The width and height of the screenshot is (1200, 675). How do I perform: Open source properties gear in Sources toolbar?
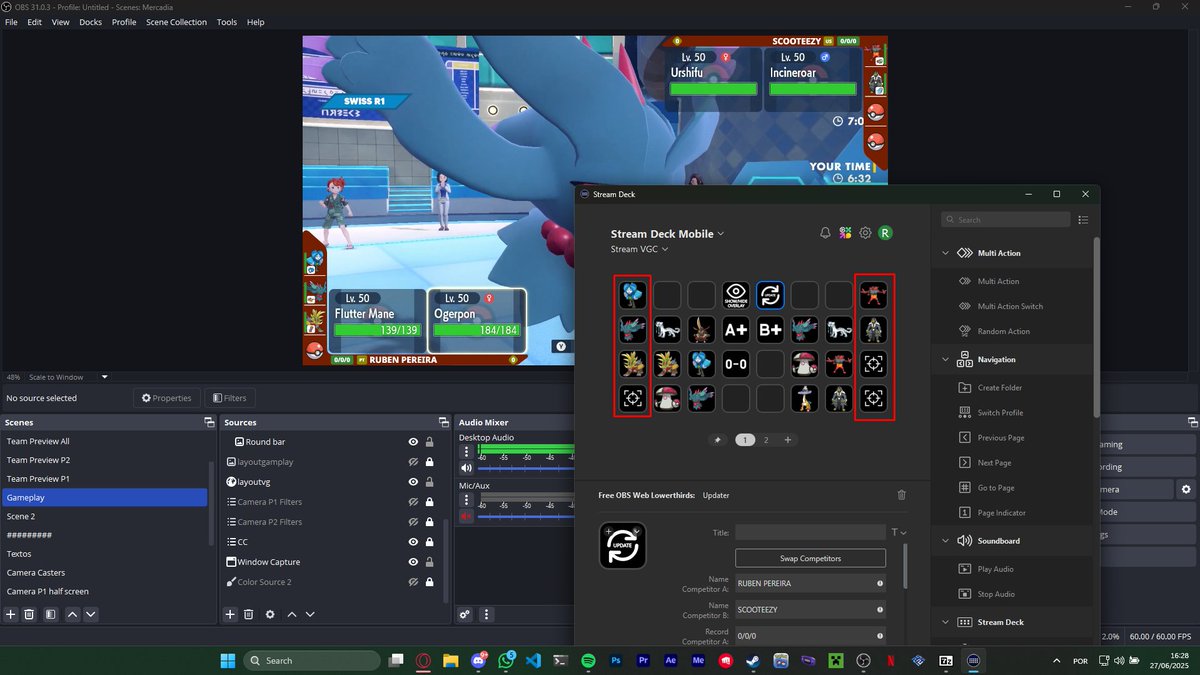click(x=270, y=614)
